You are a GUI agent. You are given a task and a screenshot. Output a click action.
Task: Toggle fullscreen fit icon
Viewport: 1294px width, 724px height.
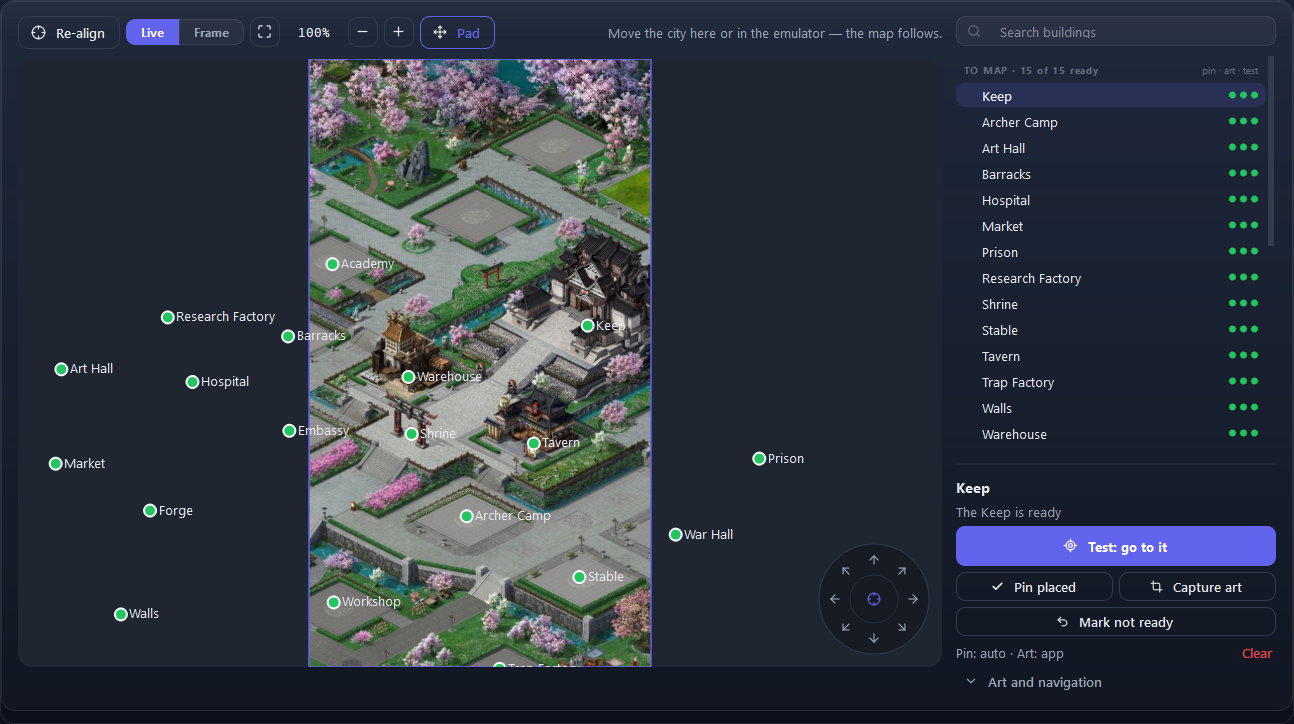[x=264, y=33]
